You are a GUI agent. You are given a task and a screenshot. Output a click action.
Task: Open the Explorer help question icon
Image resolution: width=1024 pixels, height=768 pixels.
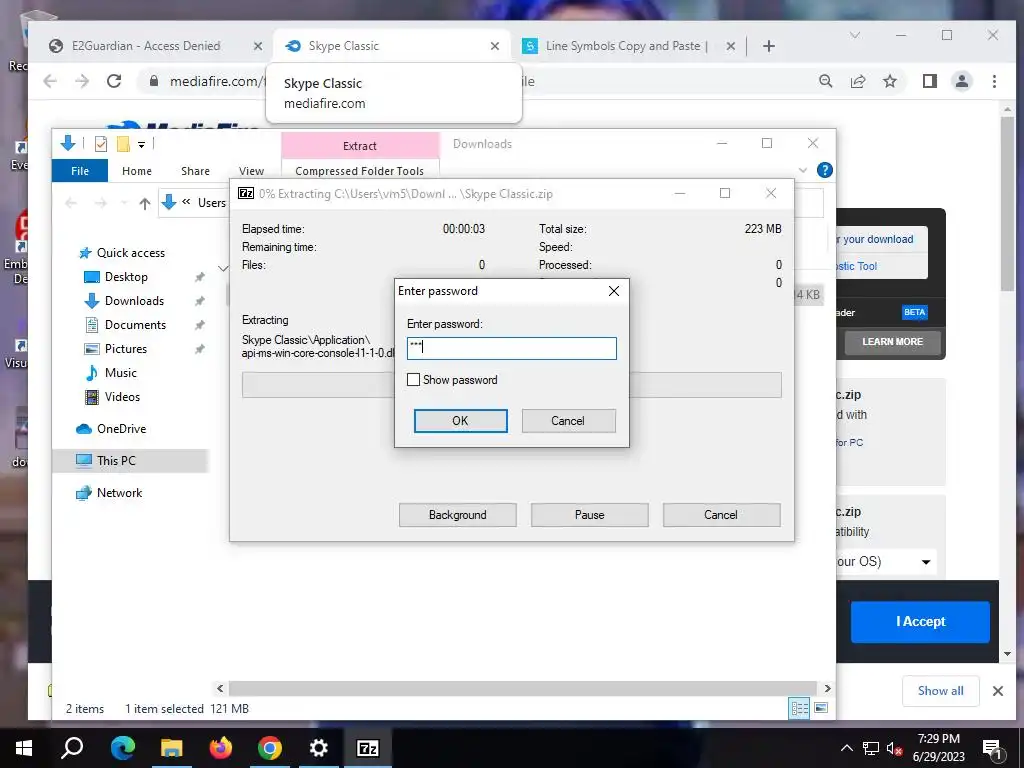click(x=825, y=170)
